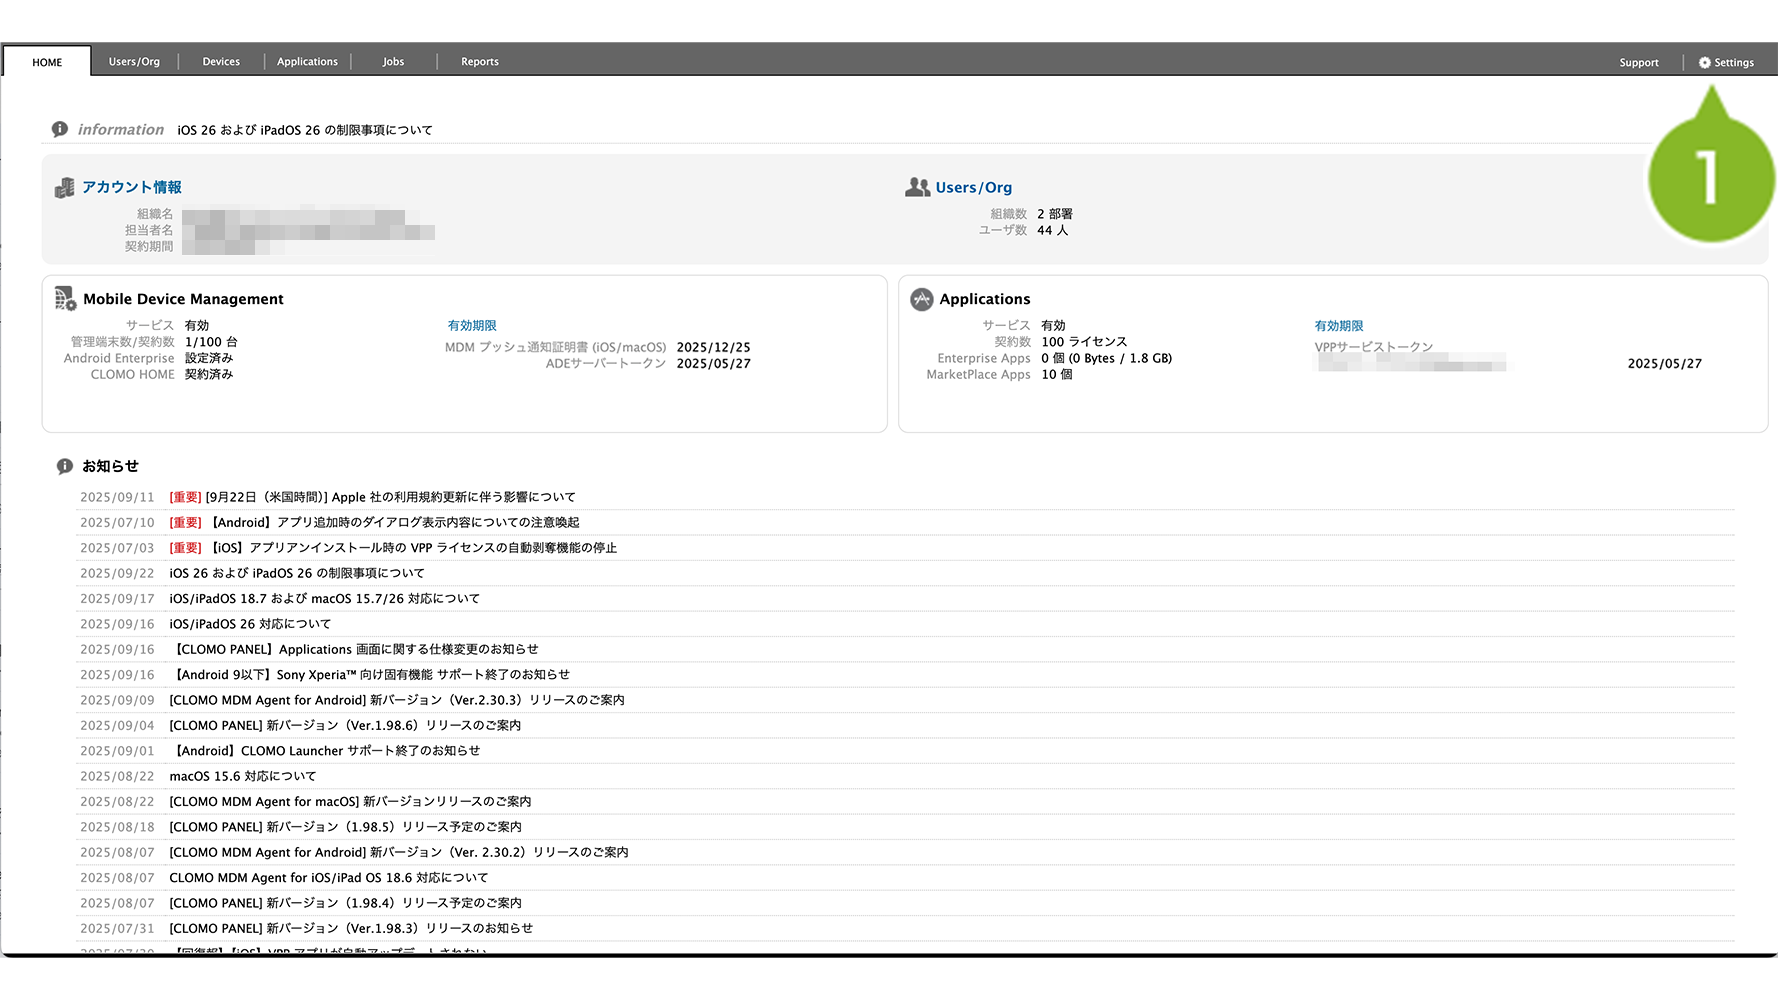The width and height of the screenshot is (1778, 1000).
Task: Click the Settings gear icon
Action: pos(1704,62)
